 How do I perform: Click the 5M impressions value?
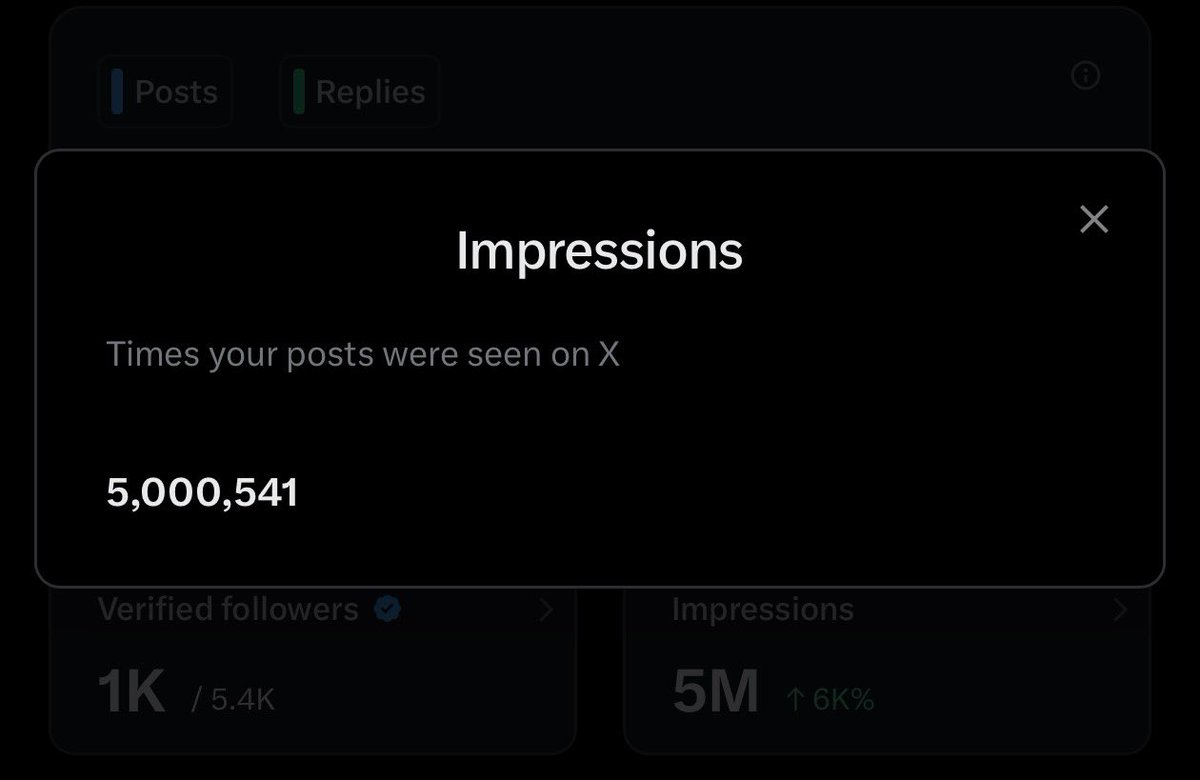pos(715,692)
